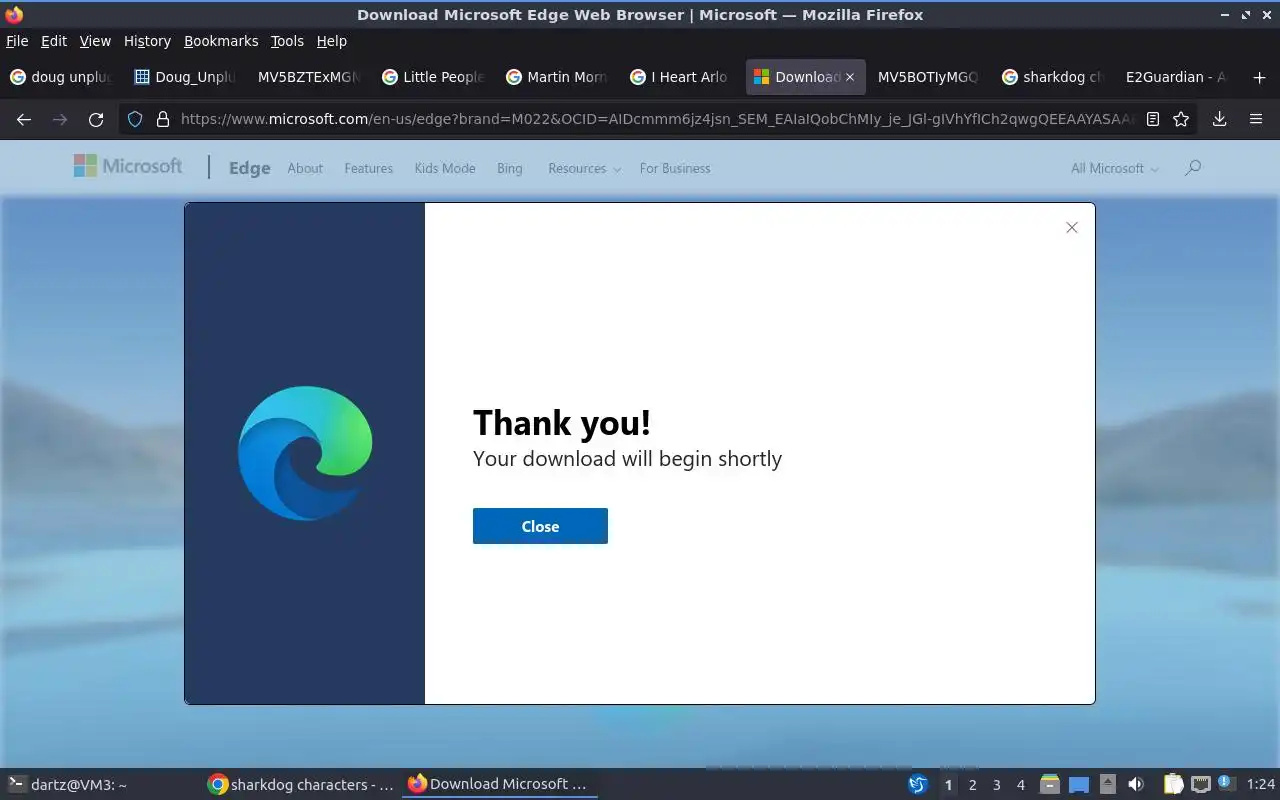Switch to the I Heart Arlo tab

coord(682,77)
